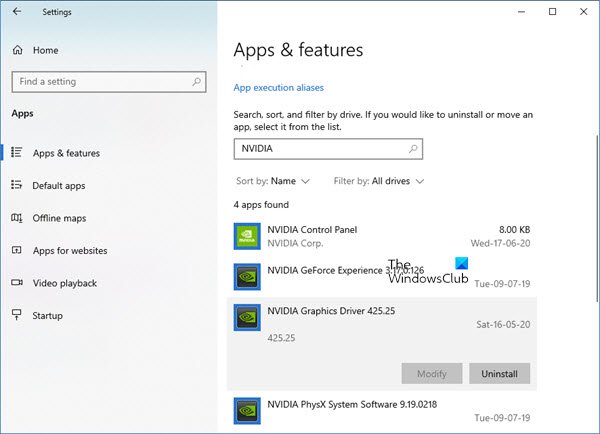
Task: Select the NVIDIA Control Panel entry name
Action: click(312, 230)
